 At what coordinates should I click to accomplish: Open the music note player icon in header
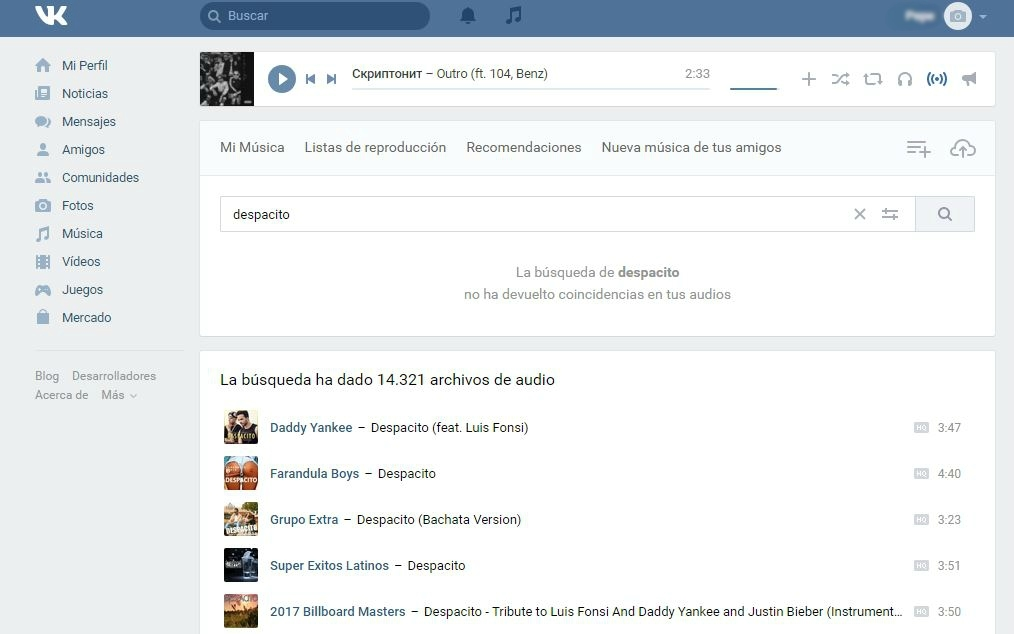pyautogui.click(x=513, y=16)
